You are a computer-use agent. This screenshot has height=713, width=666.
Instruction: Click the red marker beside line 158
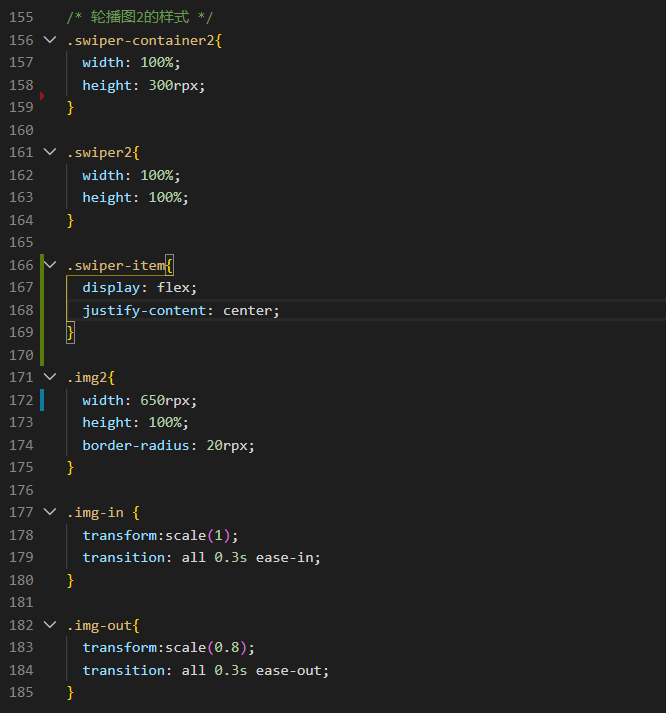(x=42, y=96)
